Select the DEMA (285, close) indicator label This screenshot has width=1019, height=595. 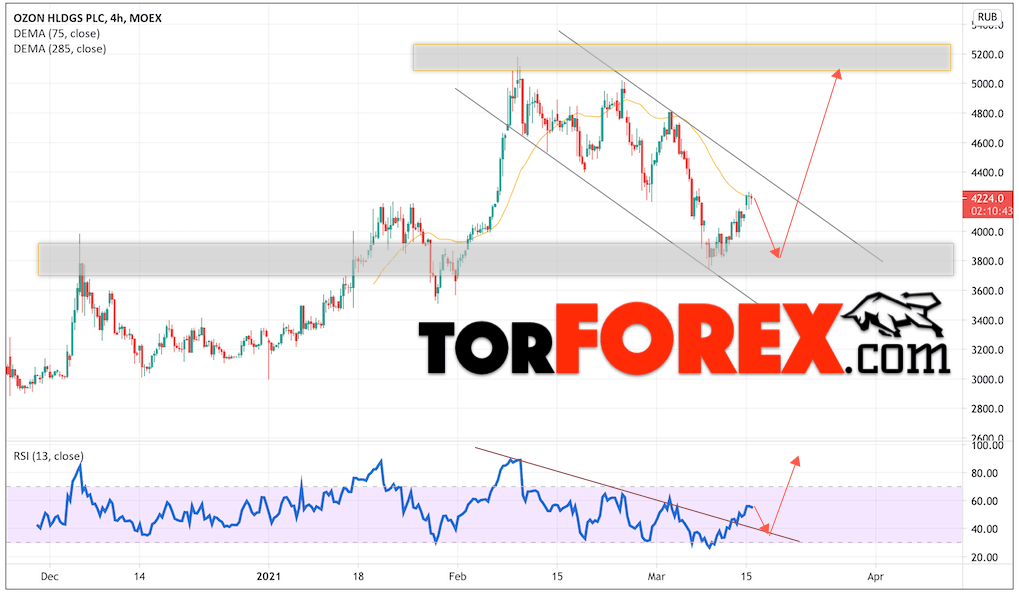pyautogui.click(x=60, y=49)
